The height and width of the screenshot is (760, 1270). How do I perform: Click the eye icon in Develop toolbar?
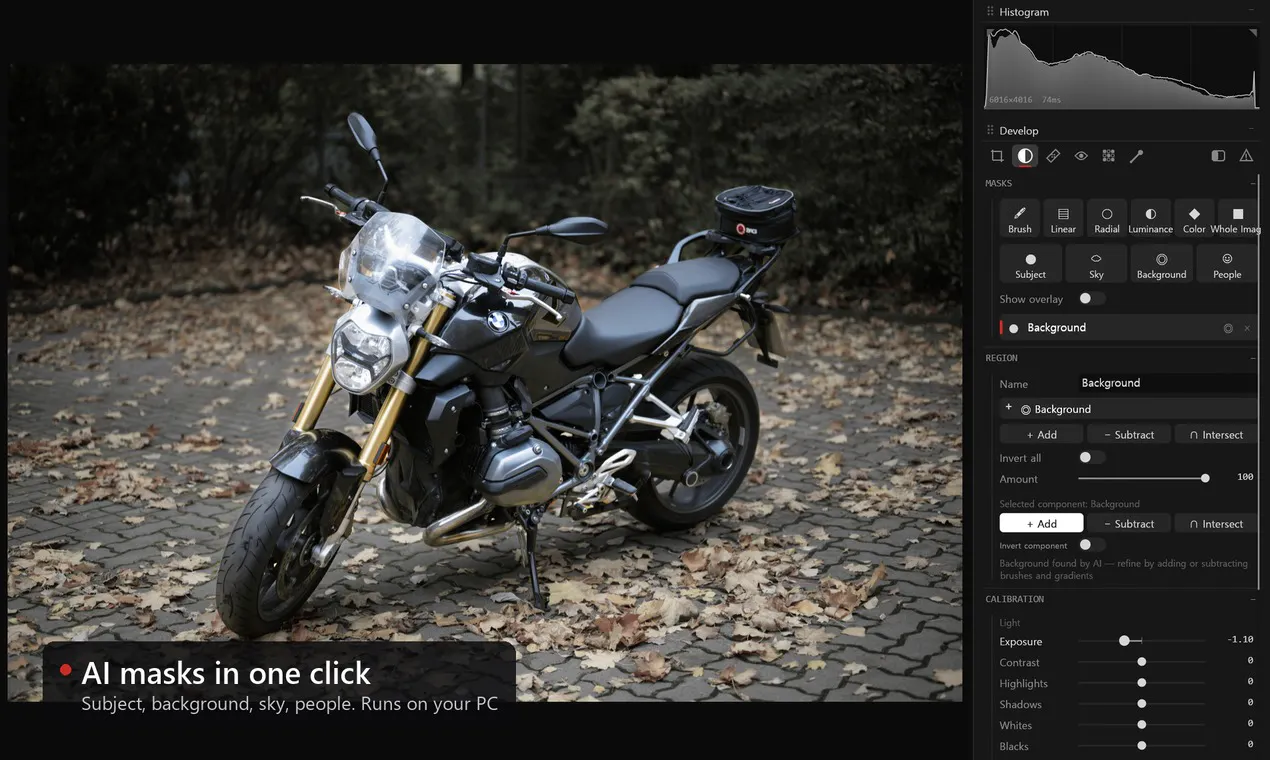click(1081, 156)
